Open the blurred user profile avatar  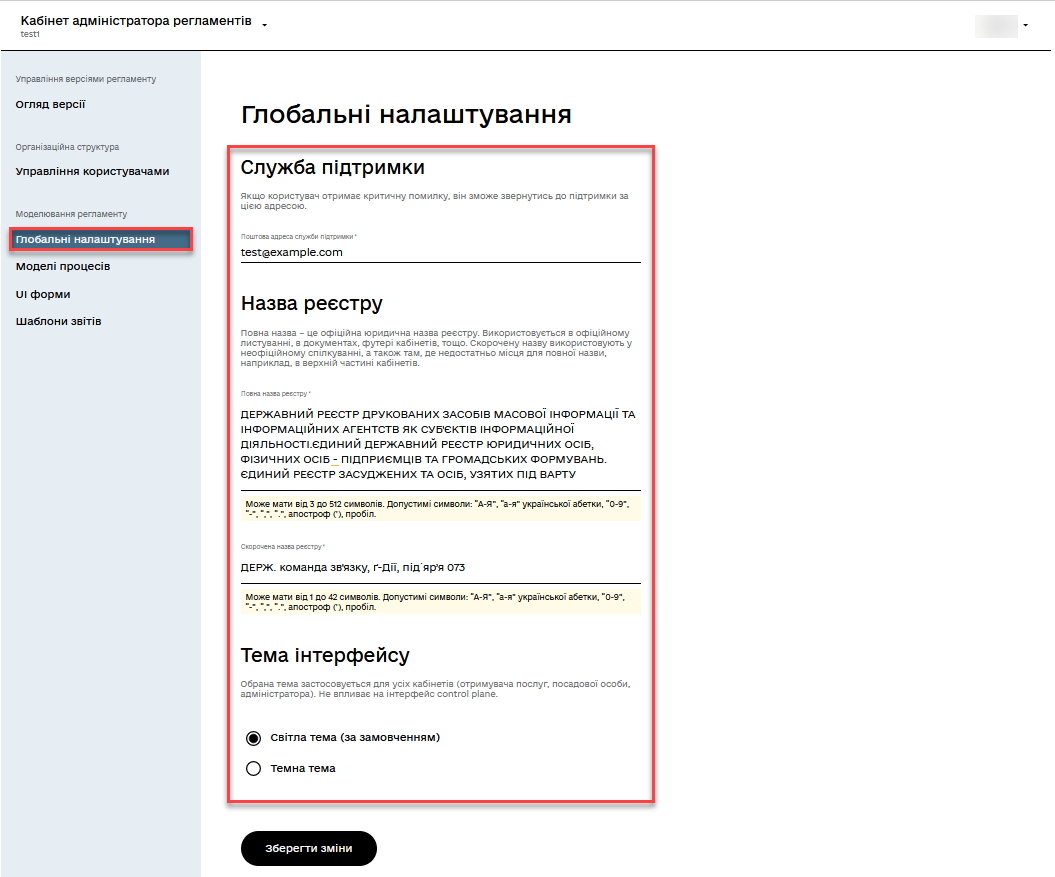(996, 26)
